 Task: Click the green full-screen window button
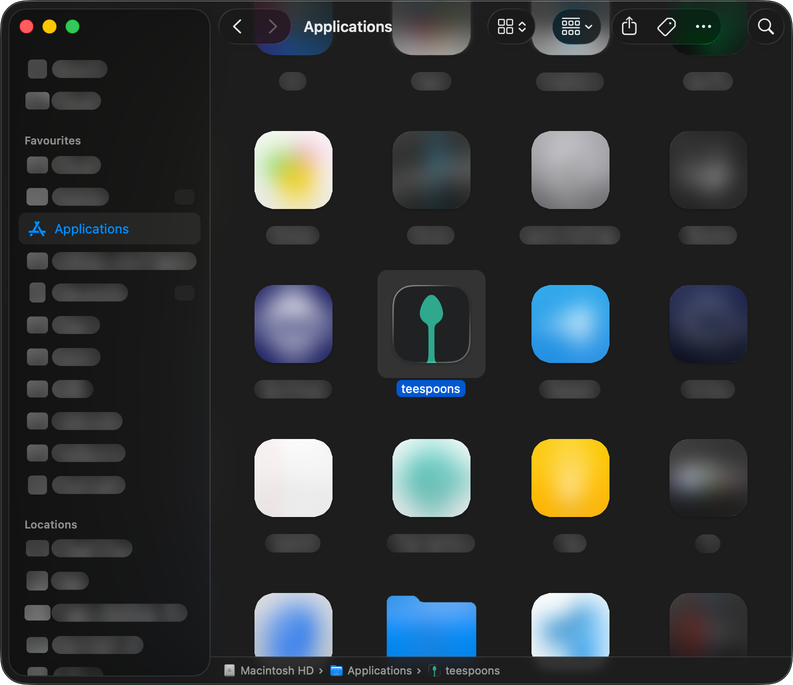pyautogui.click(x=73, y=26)
